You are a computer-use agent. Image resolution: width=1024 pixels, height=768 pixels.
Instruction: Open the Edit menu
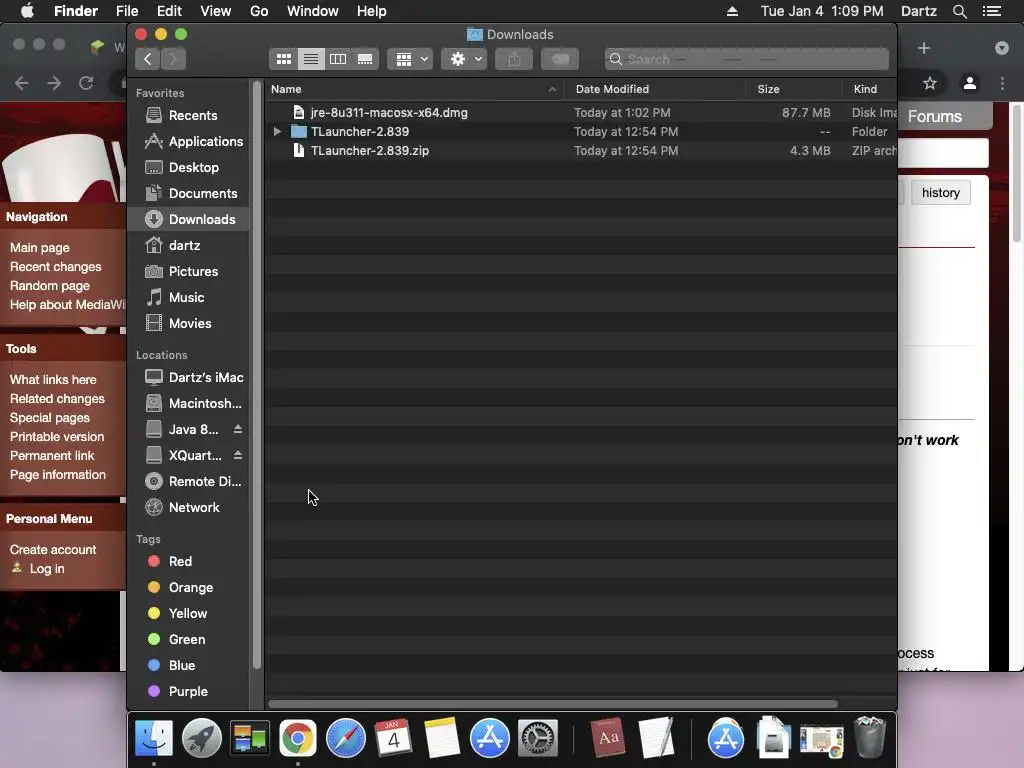[169, 11]
